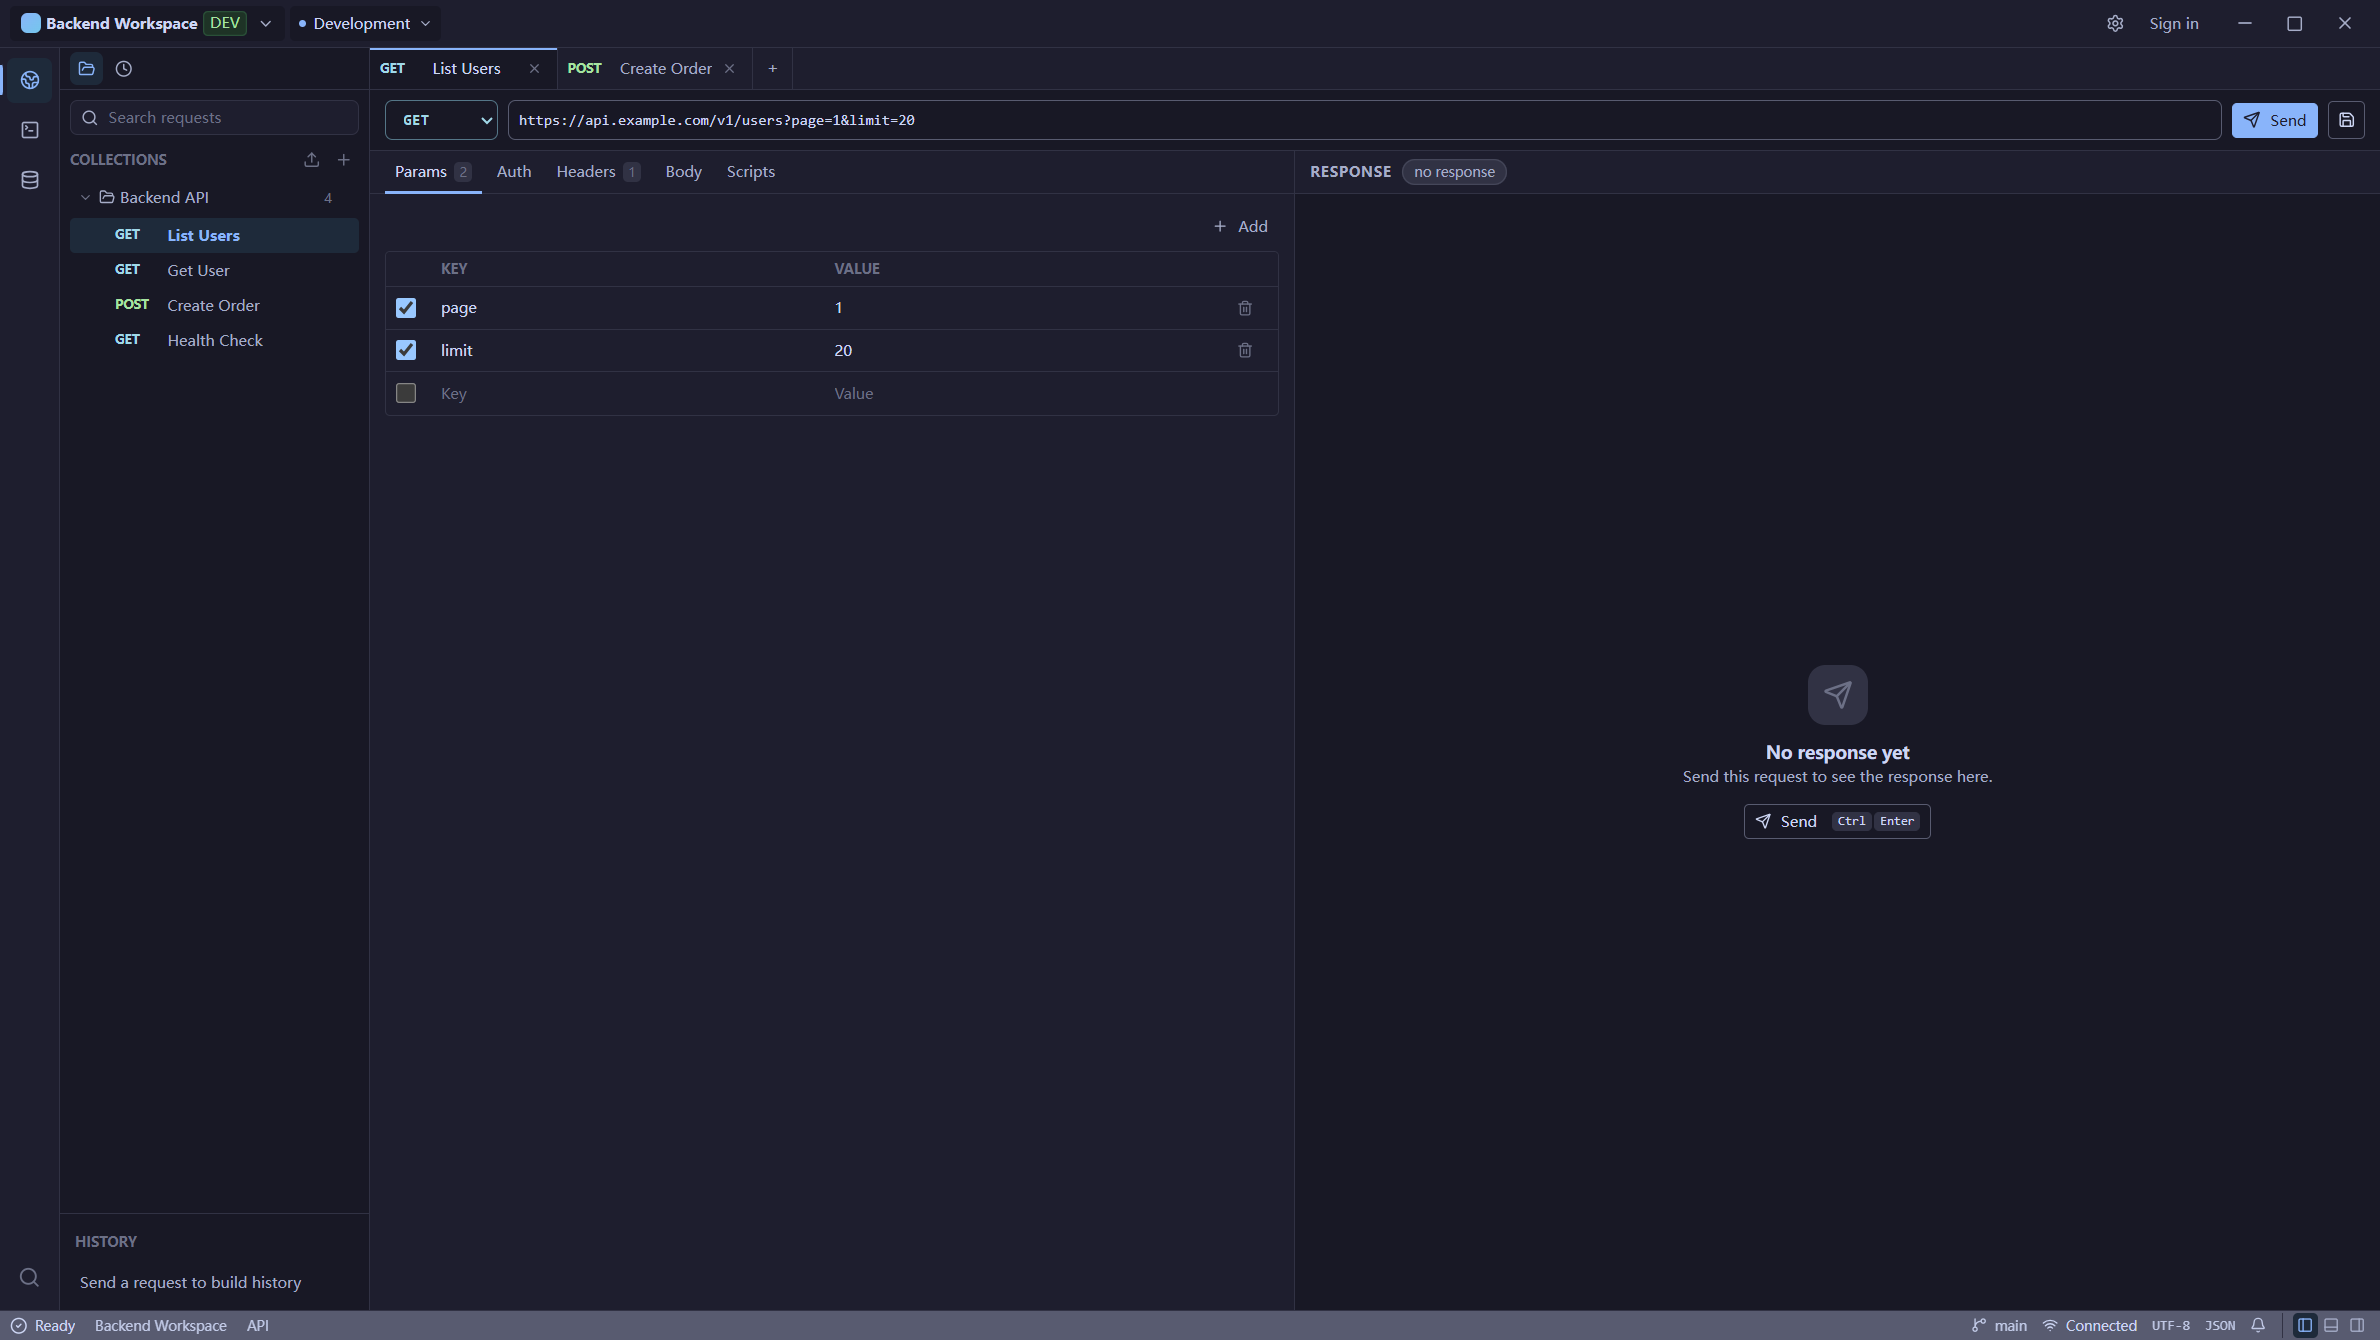Click the request URL field
2380x1340 pixels.
tap(1364, 120)
